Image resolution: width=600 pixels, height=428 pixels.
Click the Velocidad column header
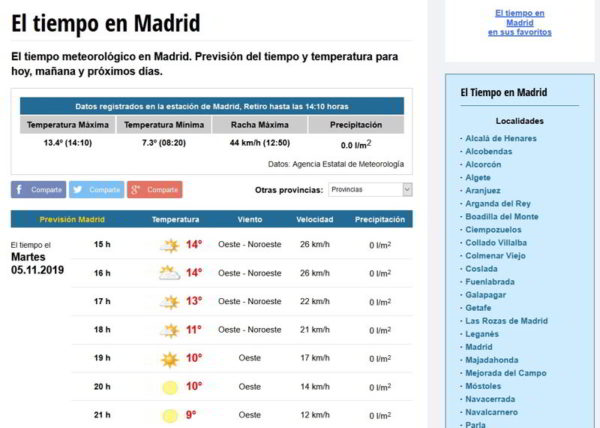315,220
